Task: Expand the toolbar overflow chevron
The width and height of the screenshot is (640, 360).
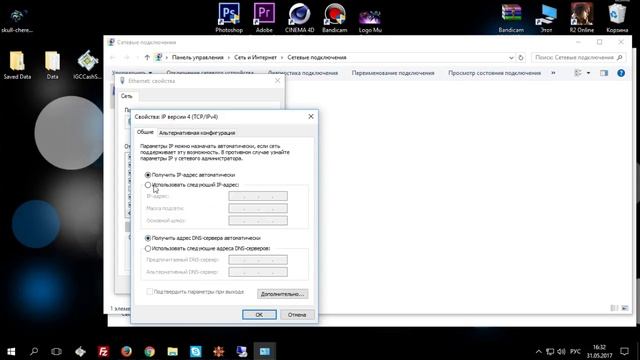Action: pyautogui.click(x=553, y=73)
